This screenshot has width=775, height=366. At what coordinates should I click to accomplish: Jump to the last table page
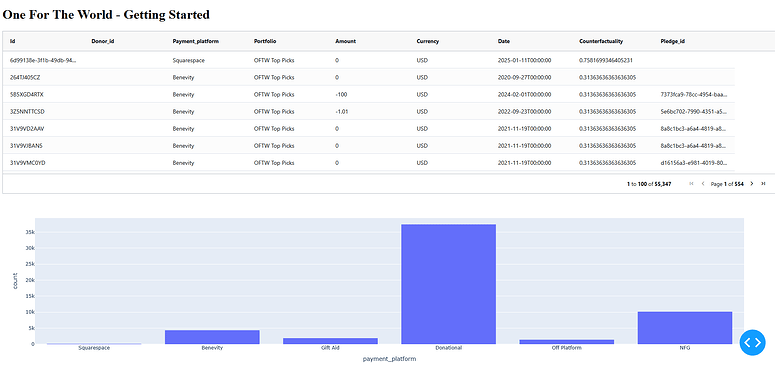(763, 184)
